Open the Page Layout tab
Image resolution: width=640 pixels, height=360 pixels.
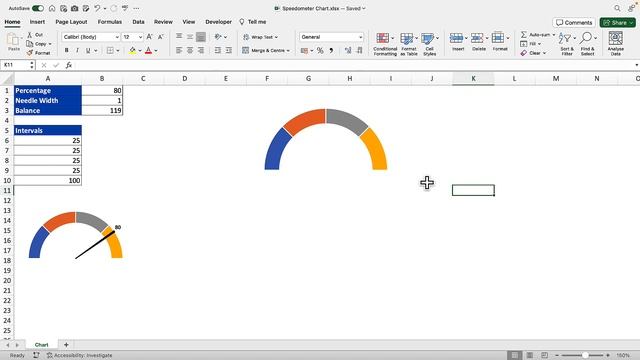point(71,22)
